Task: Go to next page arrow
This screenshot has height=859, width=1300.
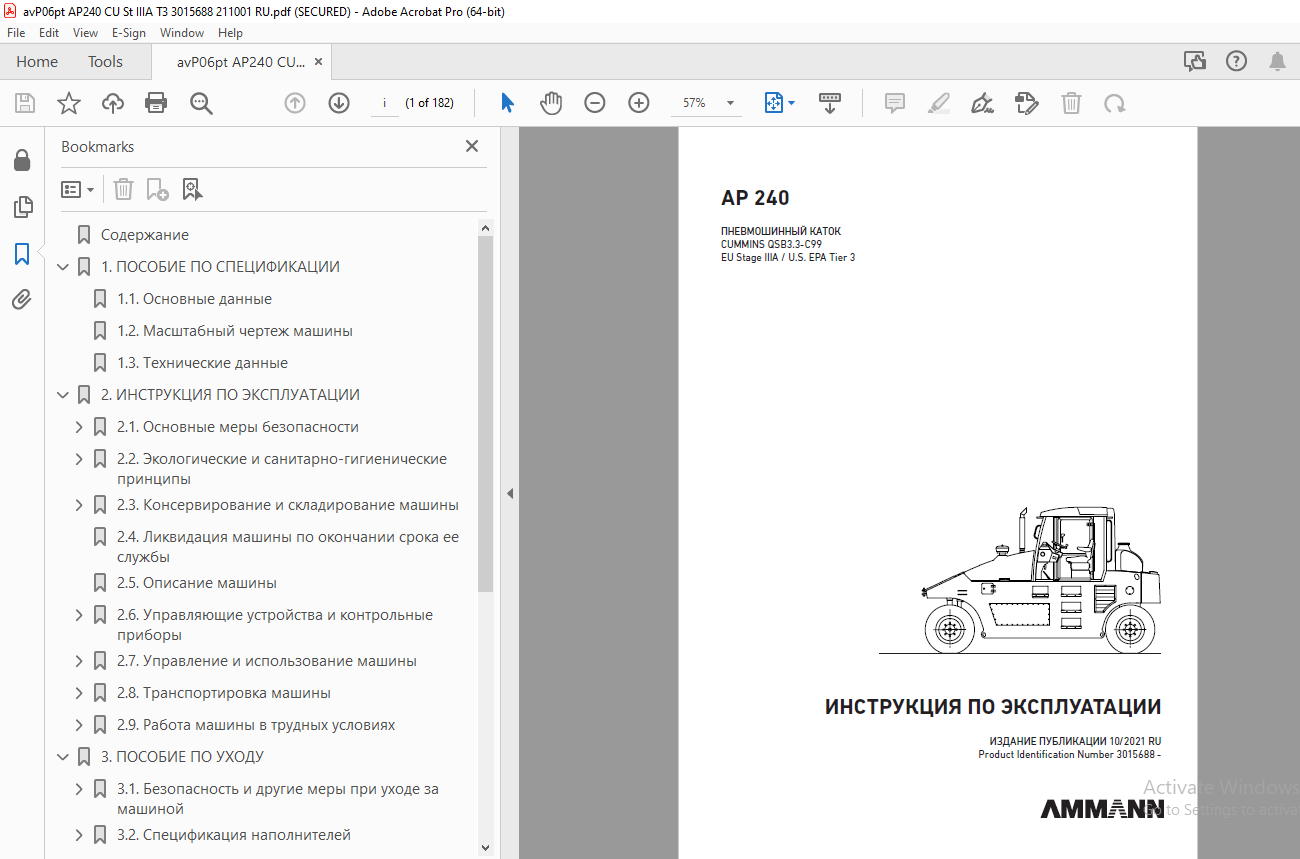Action: point(339,103)
